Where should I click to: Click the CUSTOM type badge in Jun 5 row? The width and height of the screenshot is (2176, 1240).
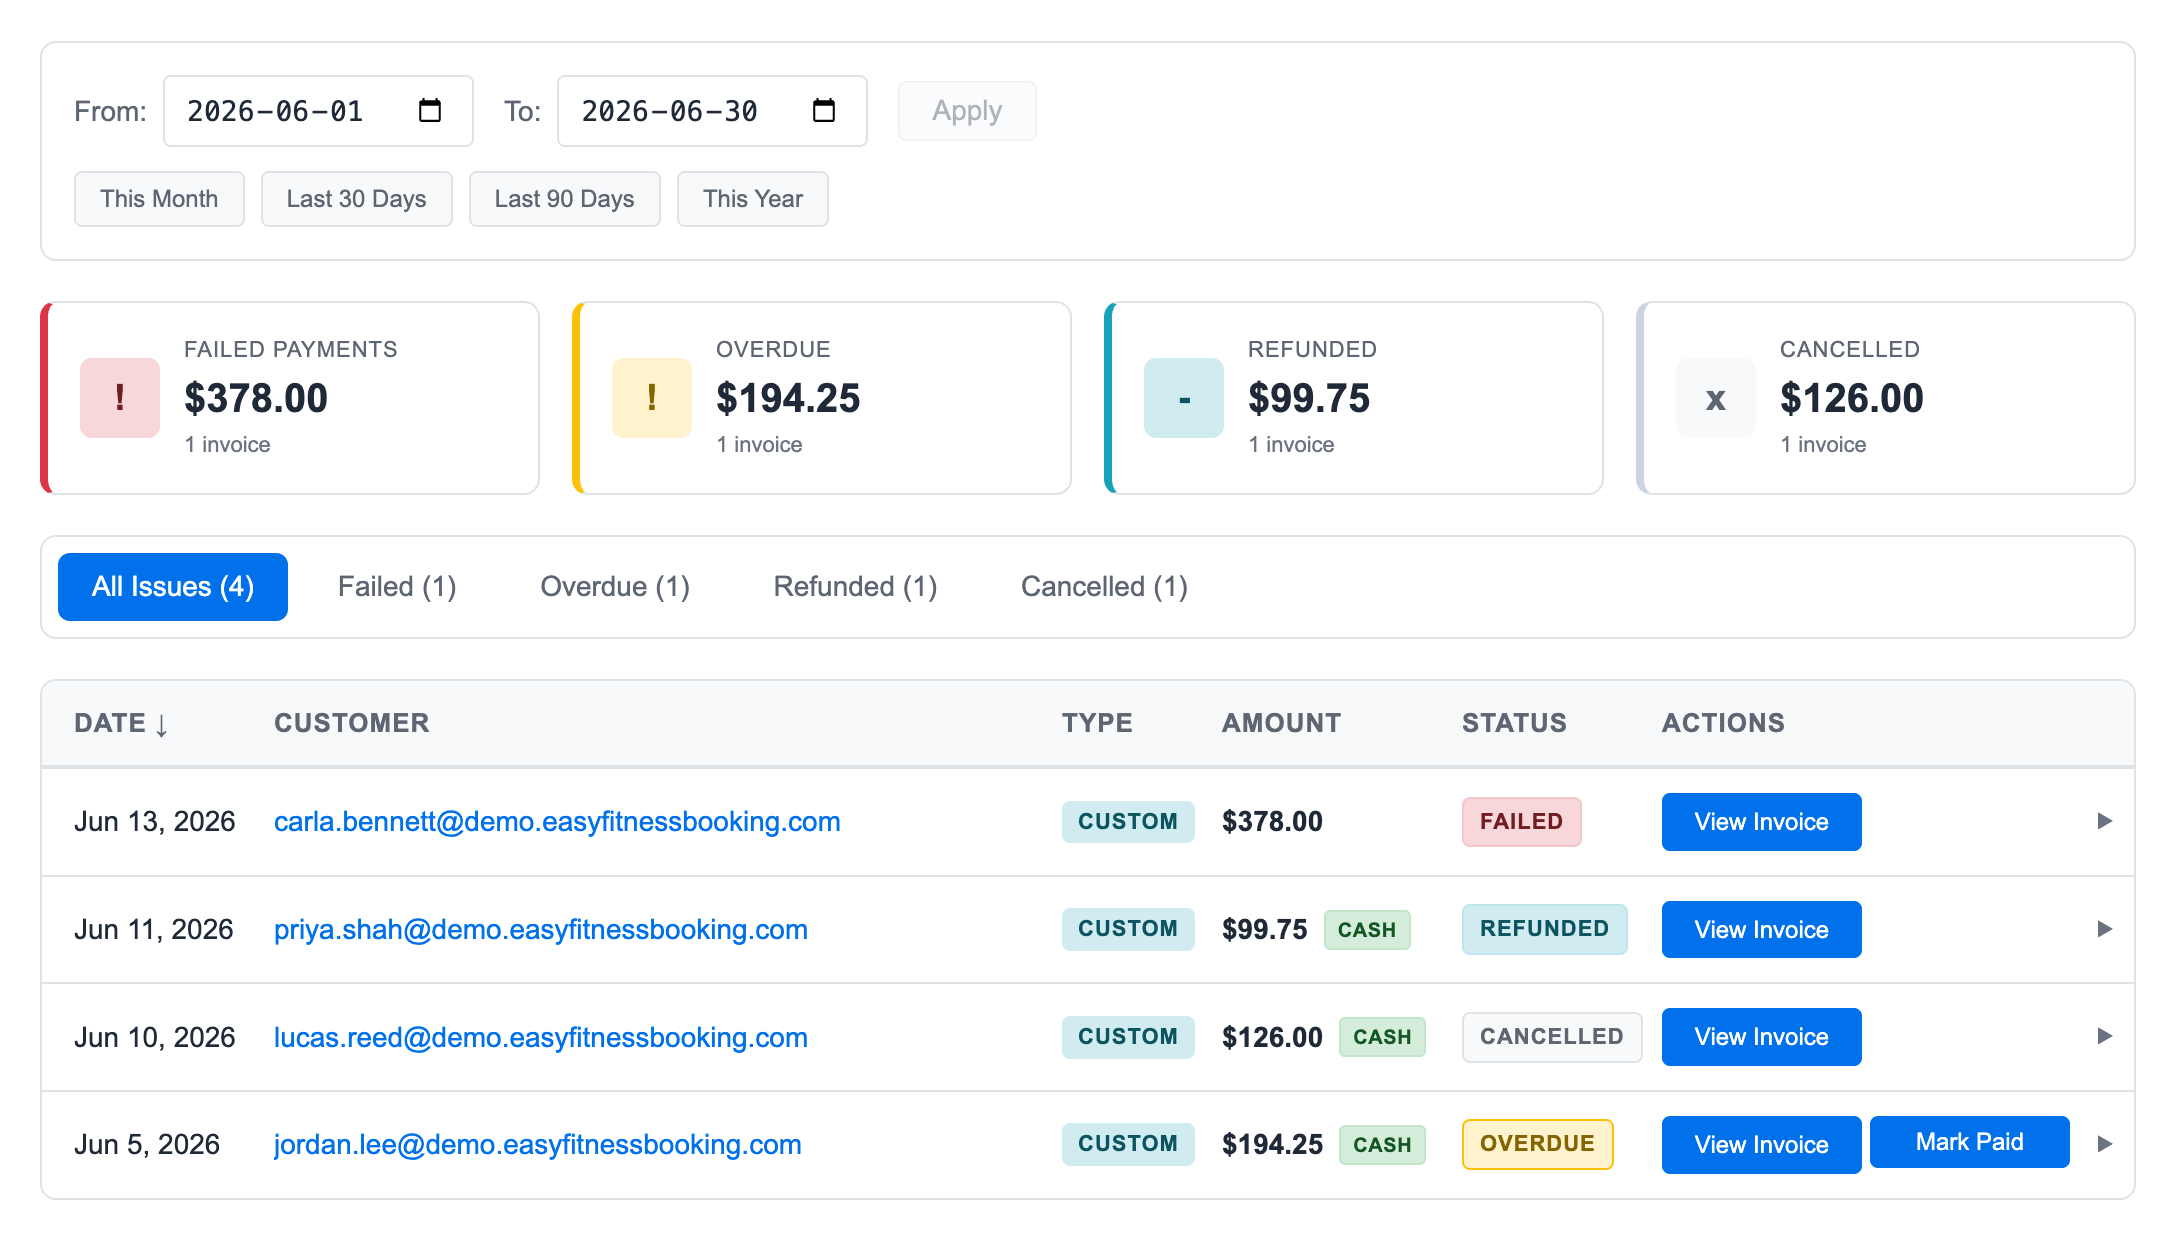click(x=1128, y=1144)
